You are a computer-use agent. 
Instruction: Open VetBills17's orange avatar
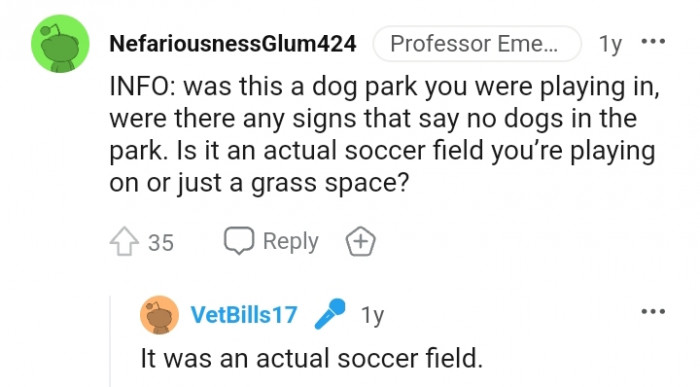[159, 315]
